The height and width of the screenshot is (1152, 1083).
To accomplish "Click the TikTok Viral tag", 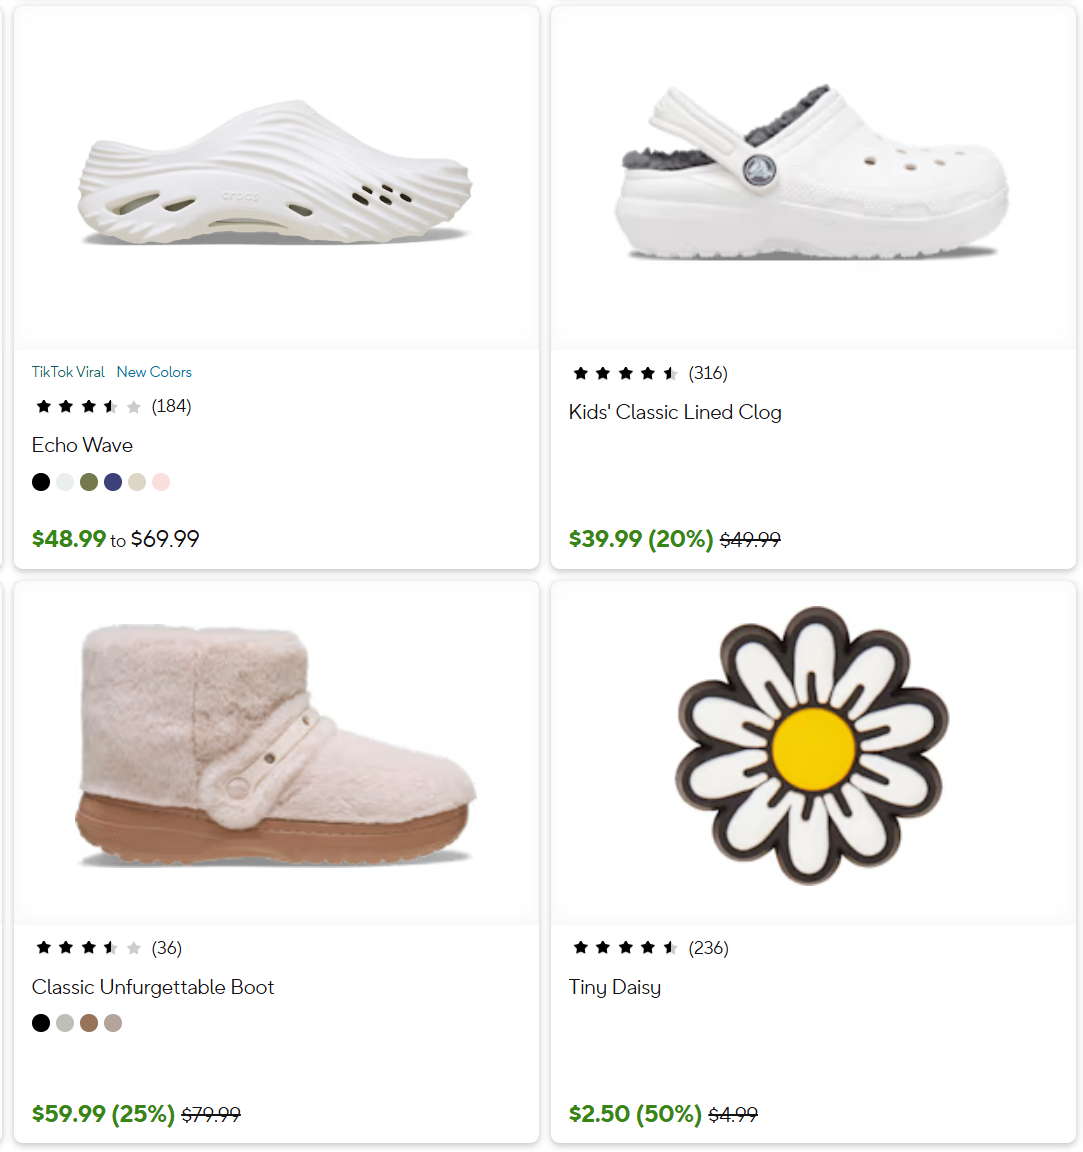I will click(68, 372).
